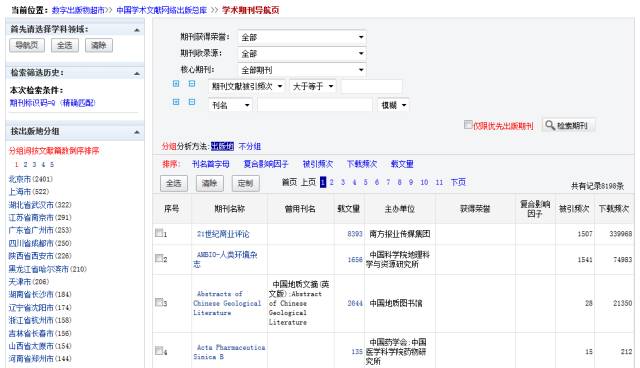This screenshot has width=640, height=368.
Task: Sort by 刊名首字母
Action: [x=211, y=164]
